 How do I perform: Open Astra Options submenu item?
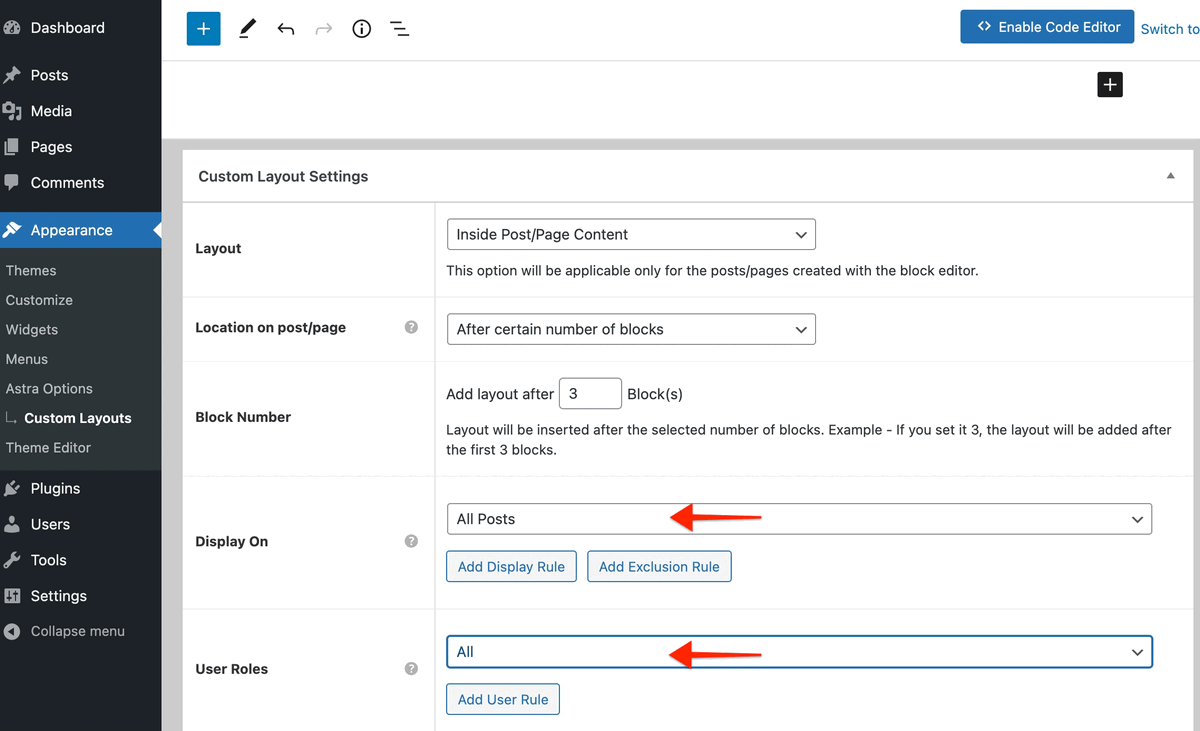pos(49,389)
